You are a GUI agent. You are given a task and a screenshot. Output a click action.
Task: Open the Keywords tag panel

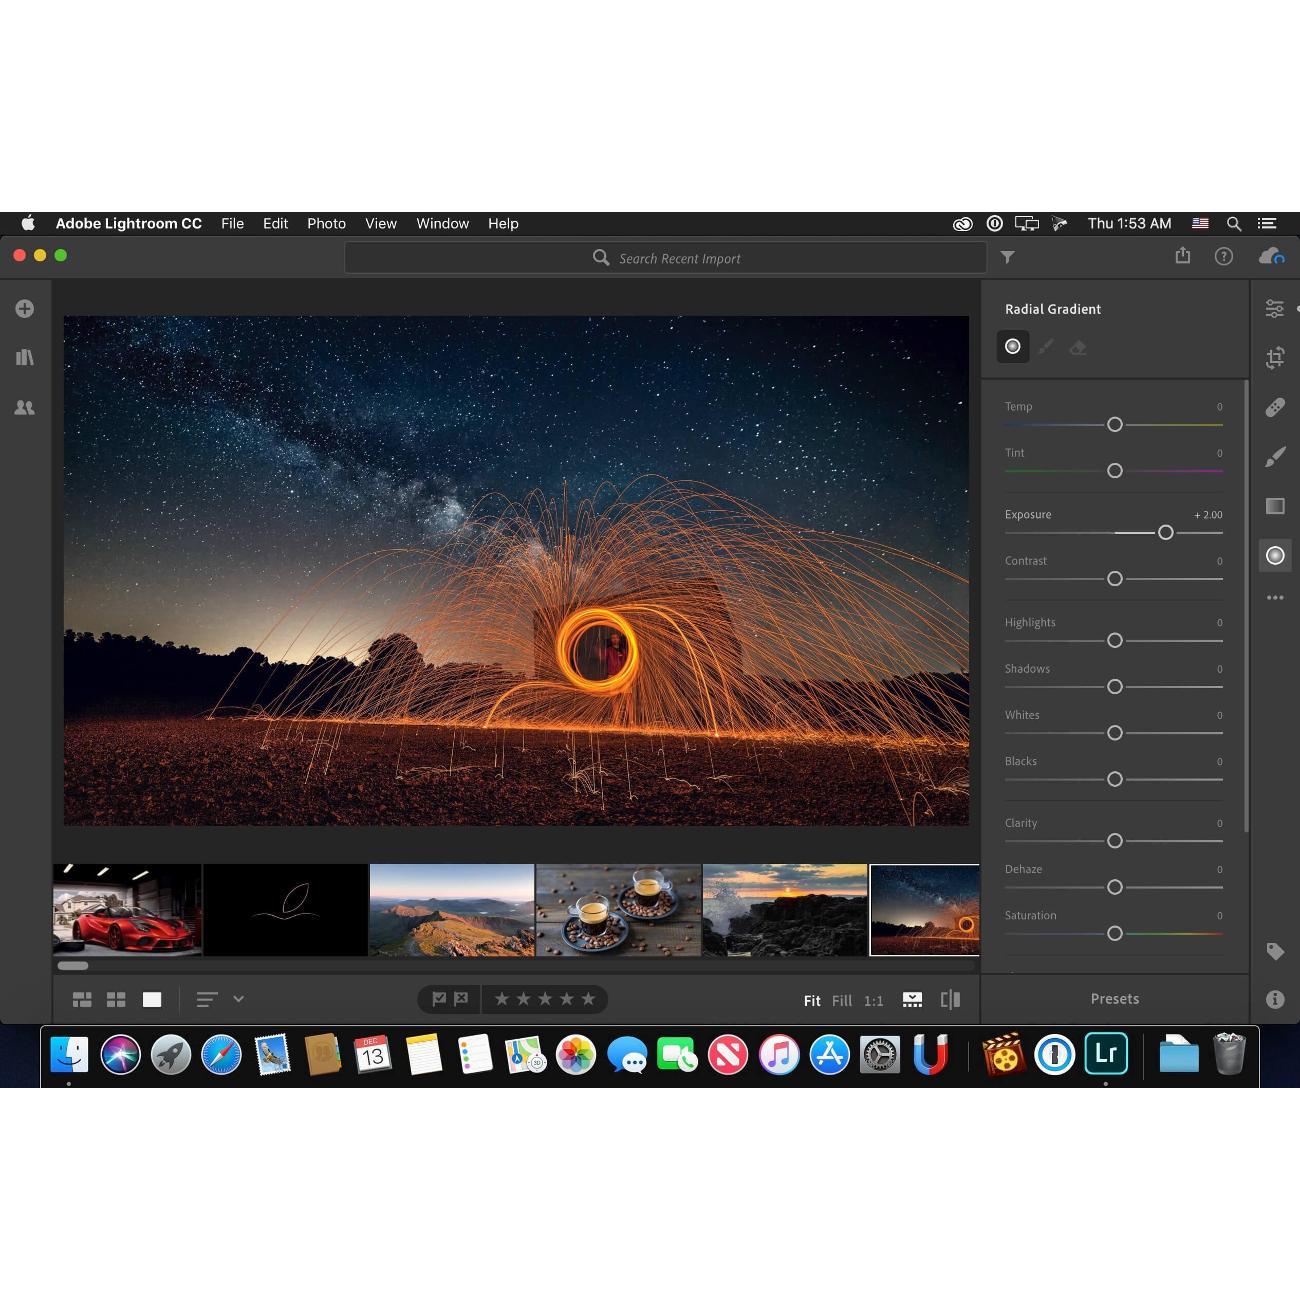[x=1275, y=951]
